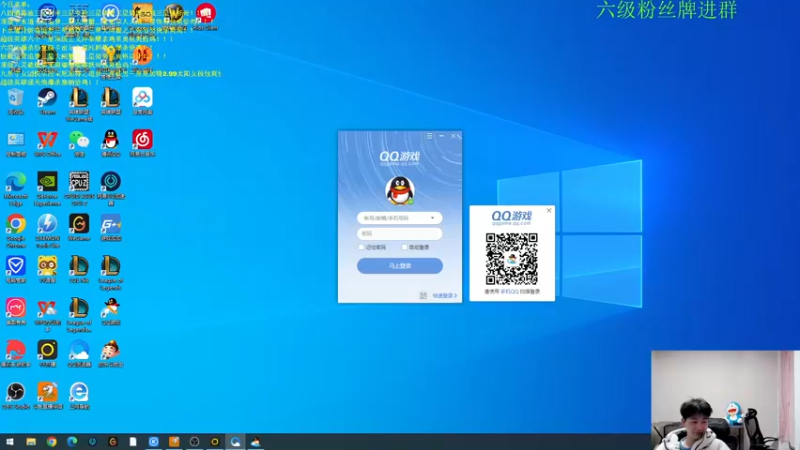This screenshot has width=800, height=450.
Task: Open the GeForce Experience desktop icon
Action: (47, 188)
